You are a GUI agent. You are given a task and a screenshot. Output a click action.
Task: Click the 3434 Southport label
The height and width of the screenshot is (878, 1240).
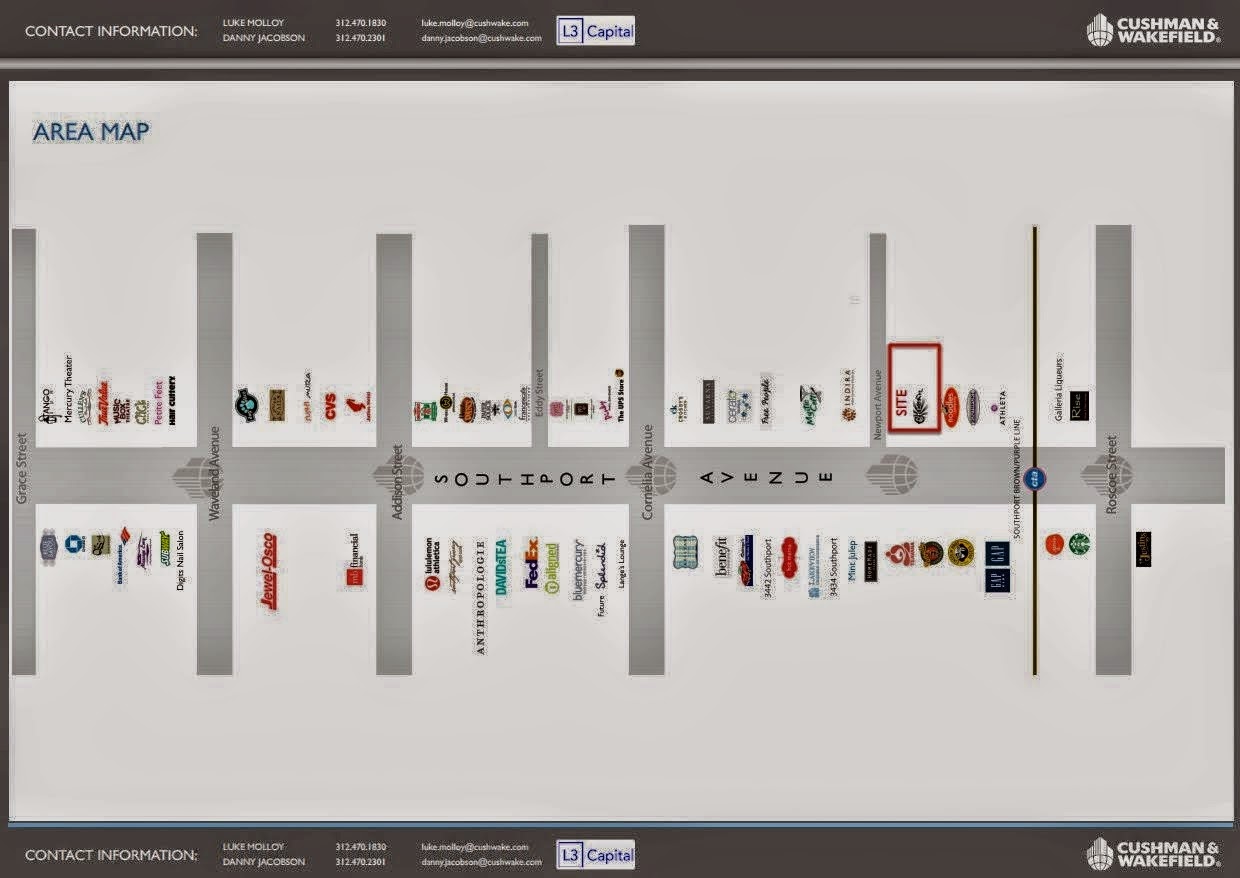(833, 568)
